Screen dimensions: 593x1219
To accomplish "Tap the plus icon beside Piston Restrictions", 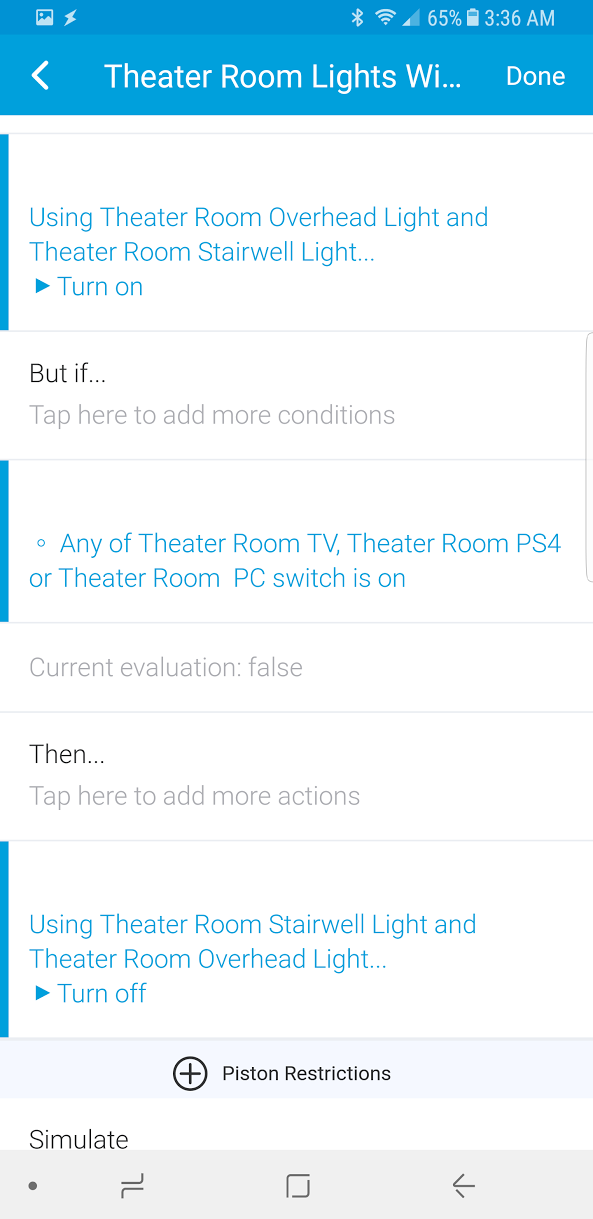I will 190,1074.
